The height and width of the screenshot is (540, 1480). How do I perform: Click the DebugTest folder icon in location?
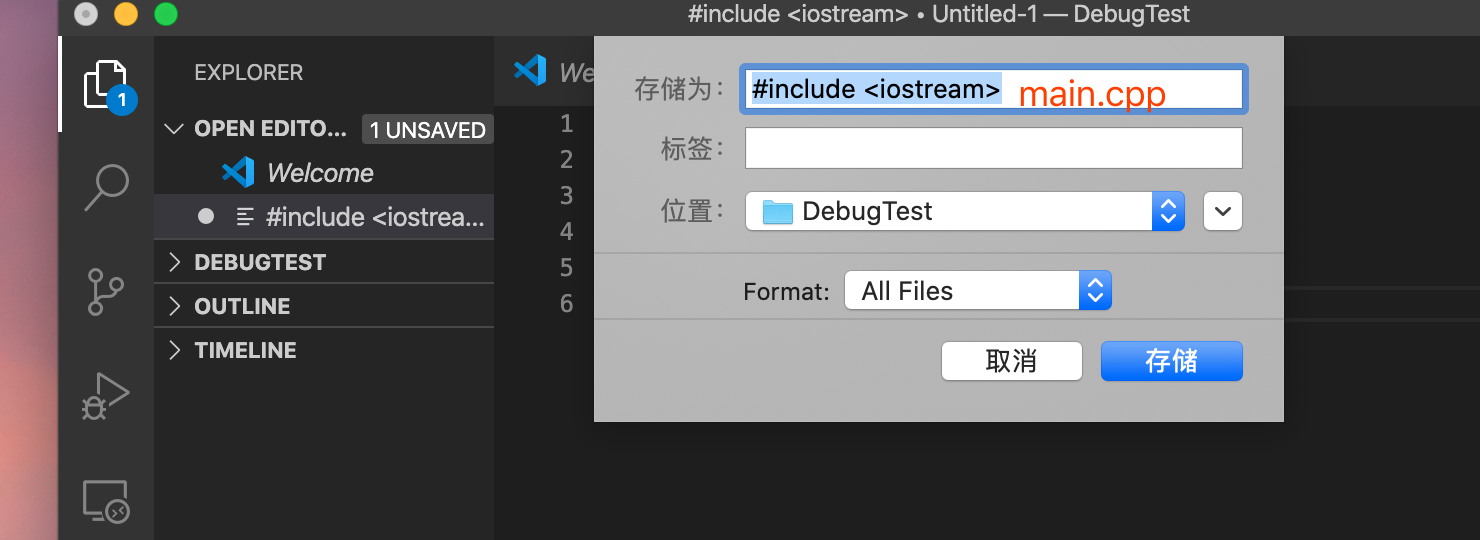(x=777, y=212)
